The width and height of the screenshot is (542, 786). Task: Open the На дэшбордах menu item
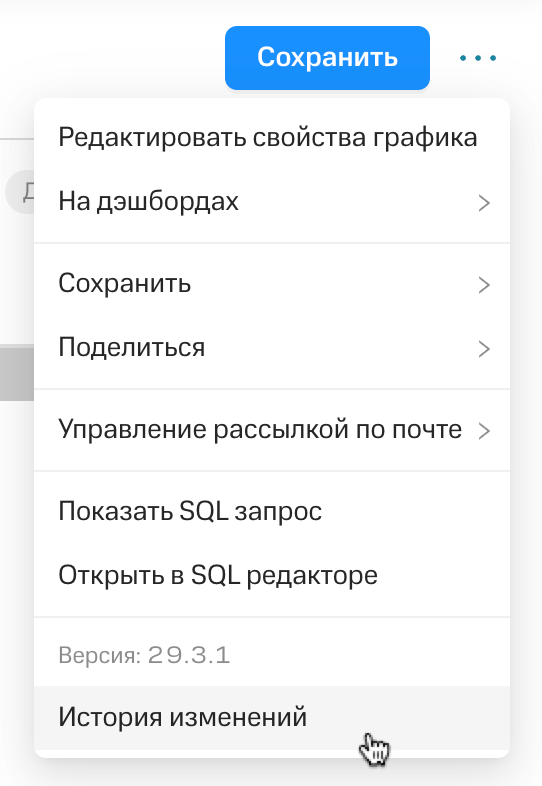coord(272,202)
